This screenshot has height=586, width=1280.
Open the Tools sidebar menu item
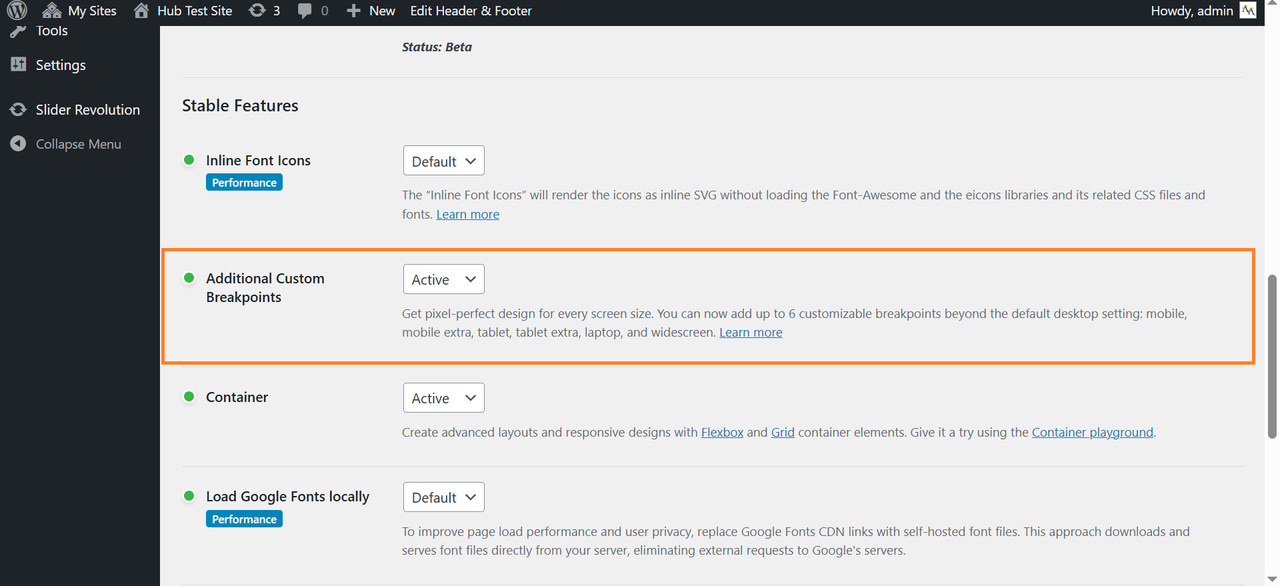tap(52, 32)
